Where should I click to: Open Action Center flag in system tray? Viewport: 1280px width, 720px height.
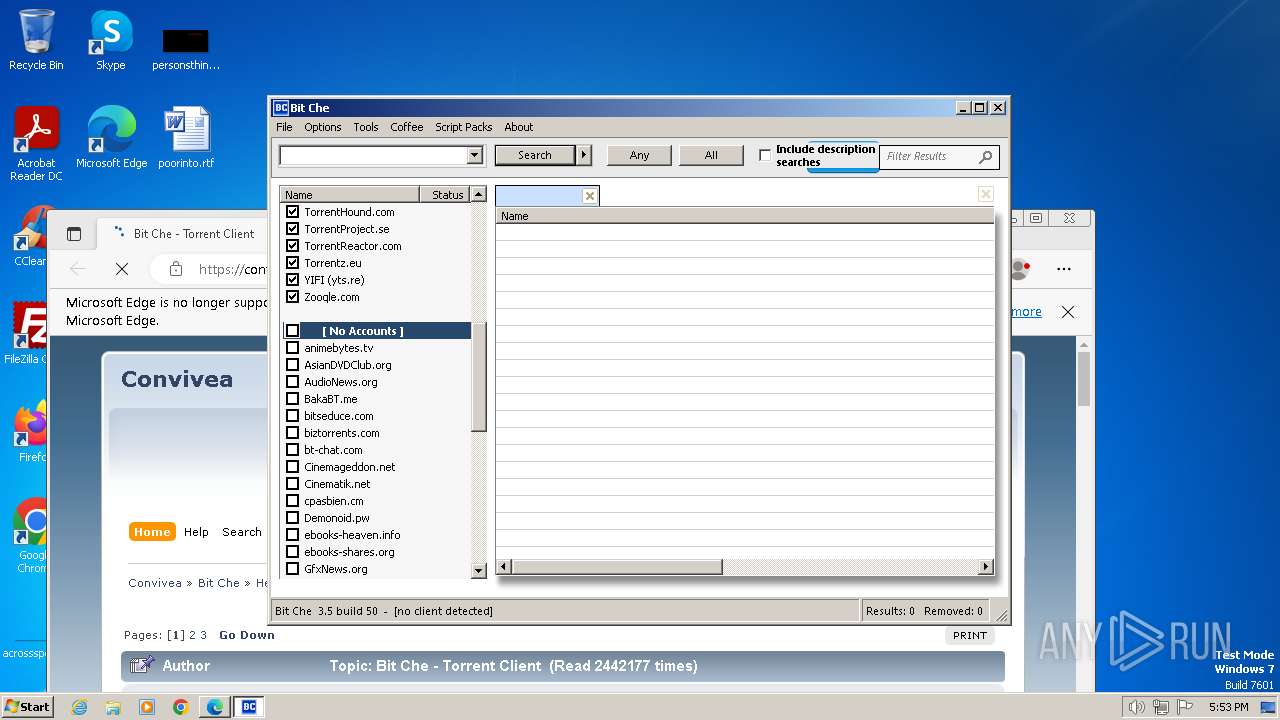1186,707
